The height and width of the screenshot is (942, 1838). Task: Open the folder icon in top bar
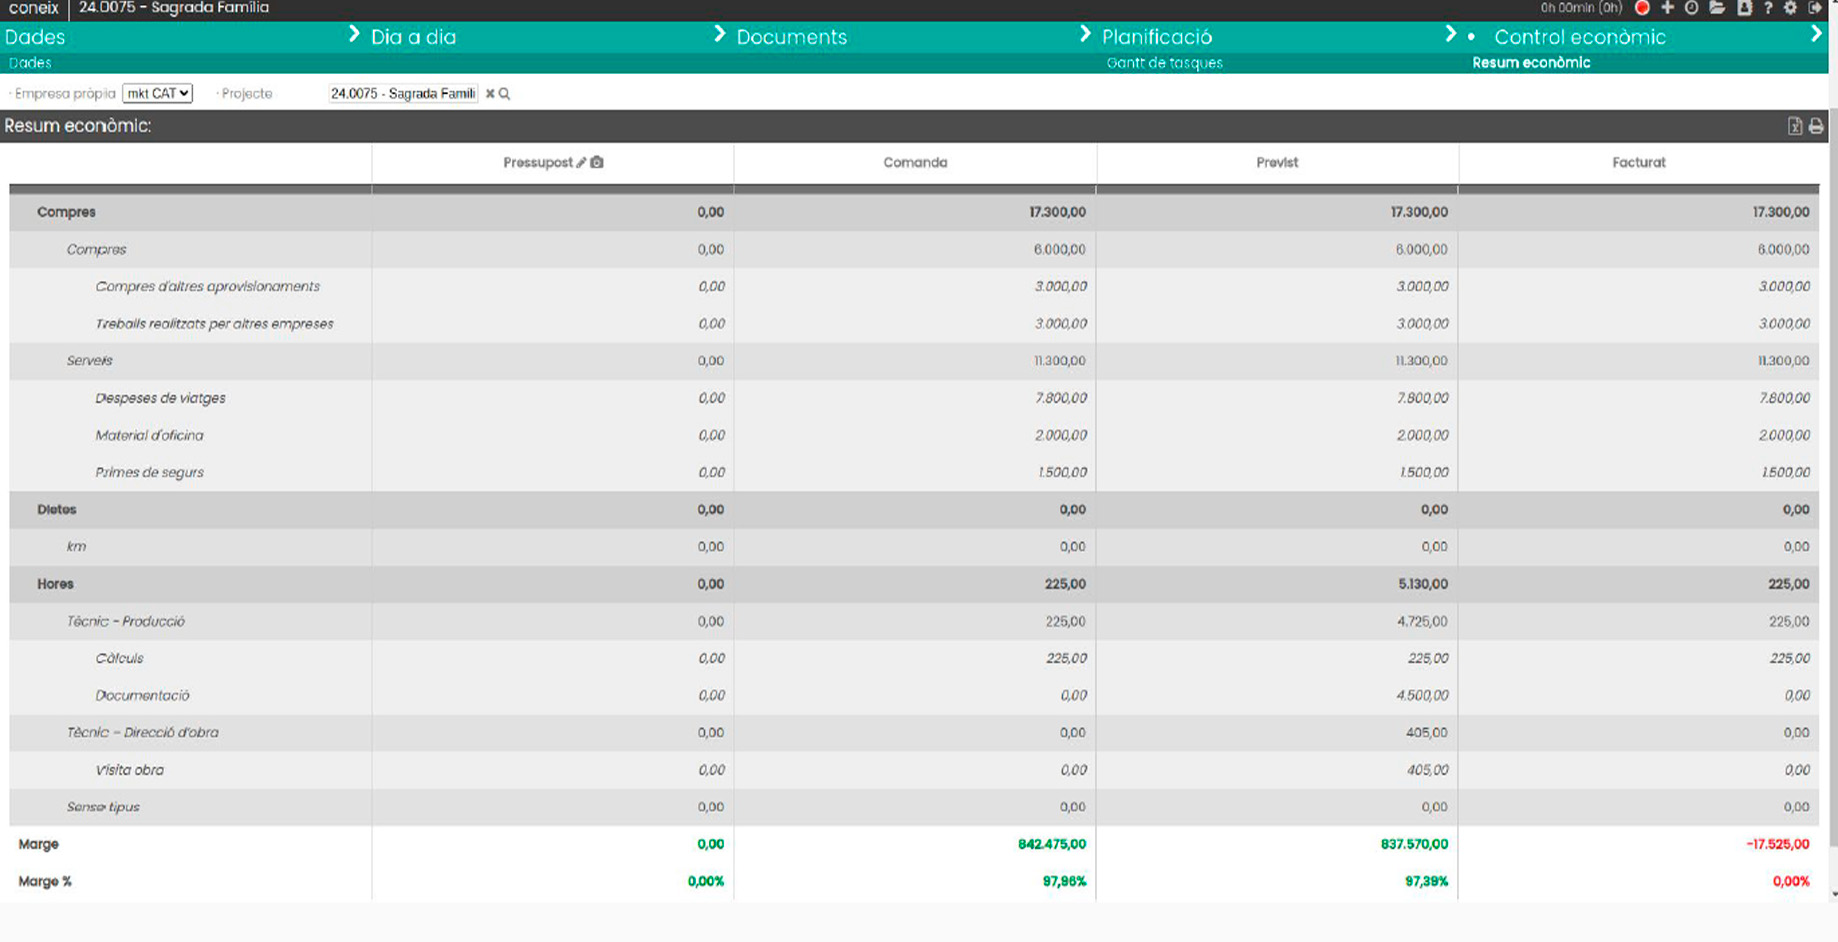click(1717, 8)
